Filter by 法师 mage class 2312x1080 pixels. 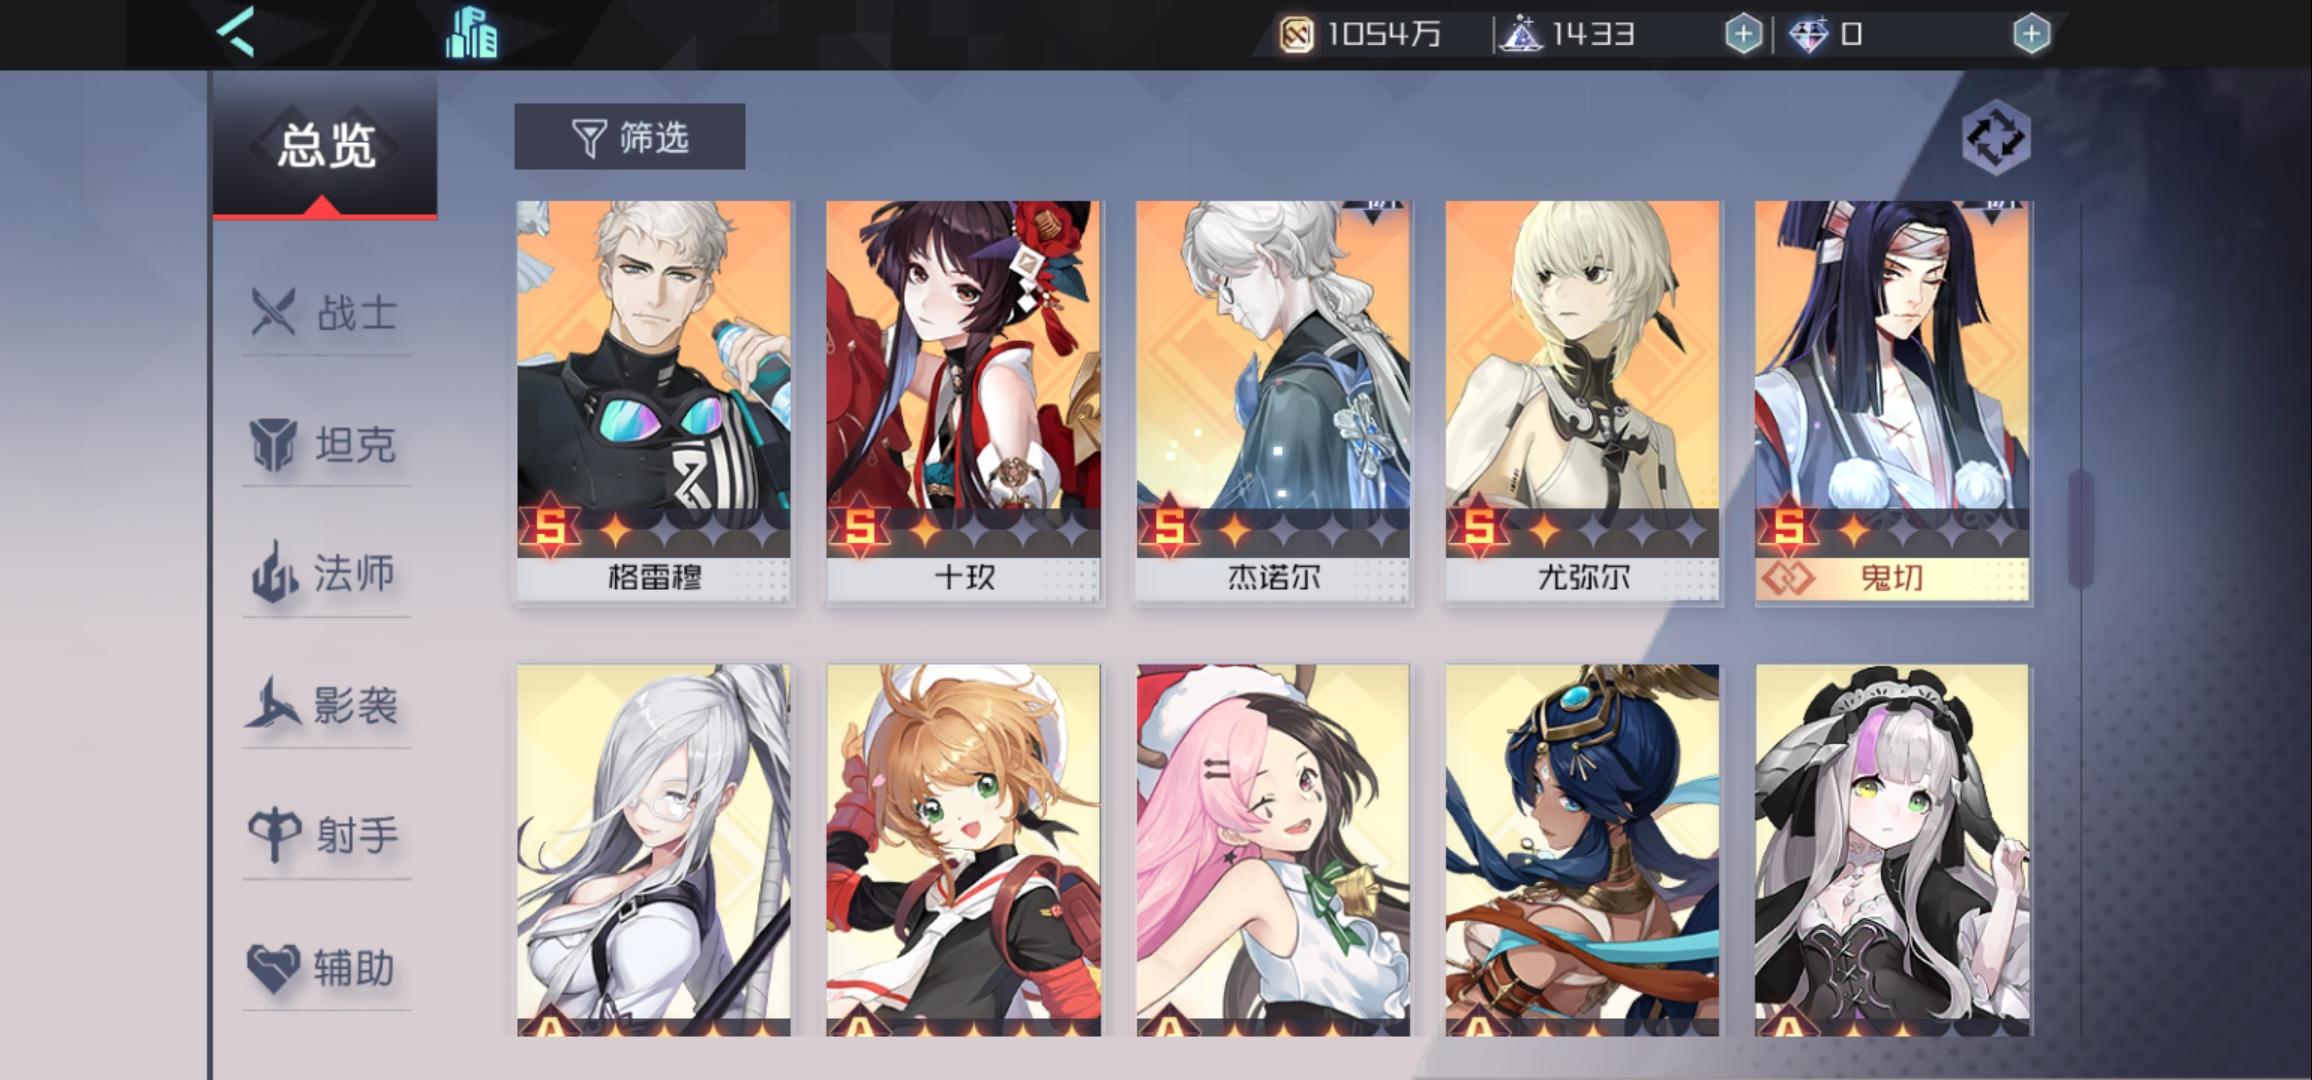pyautogui.click(x=326, y=574)
